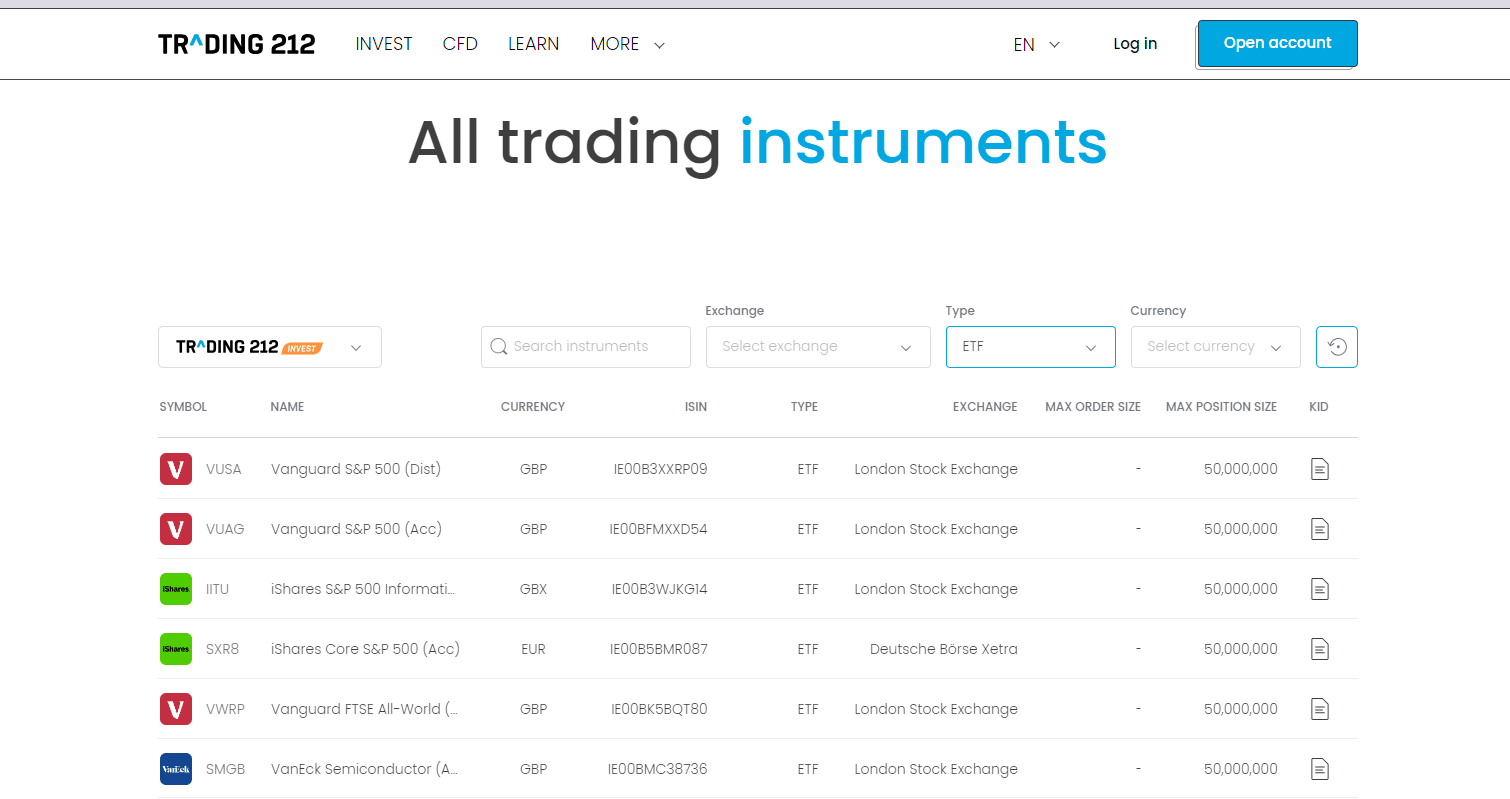The image size is (1510, 799).
Task: Focus the Search instruments field
Action: tap(586, 347)
